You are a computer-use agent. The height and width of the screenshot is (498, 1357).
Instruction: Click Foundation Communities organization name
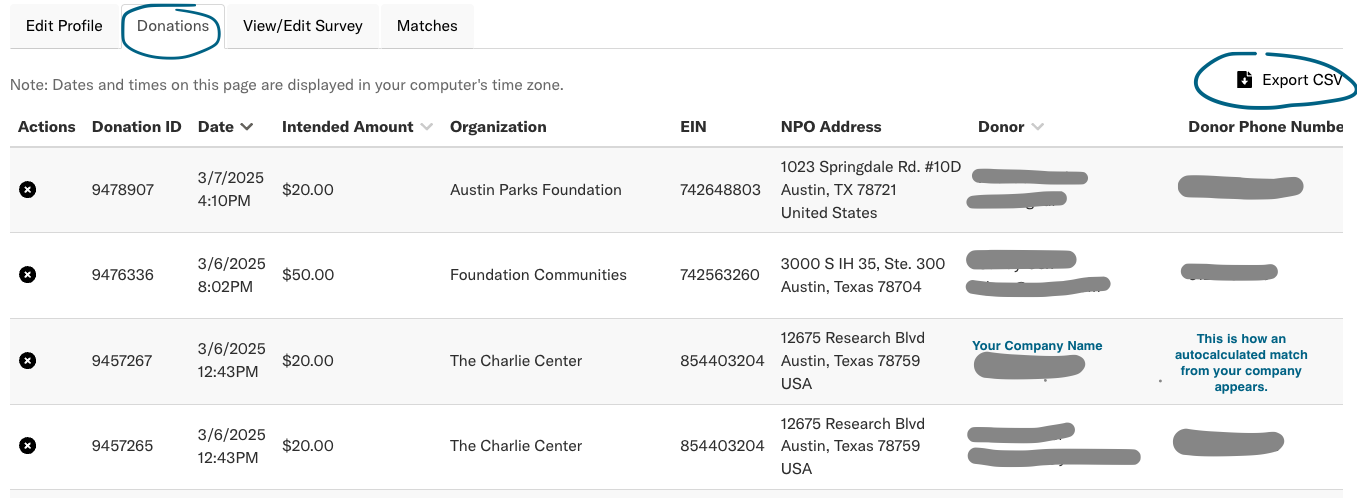538,275
